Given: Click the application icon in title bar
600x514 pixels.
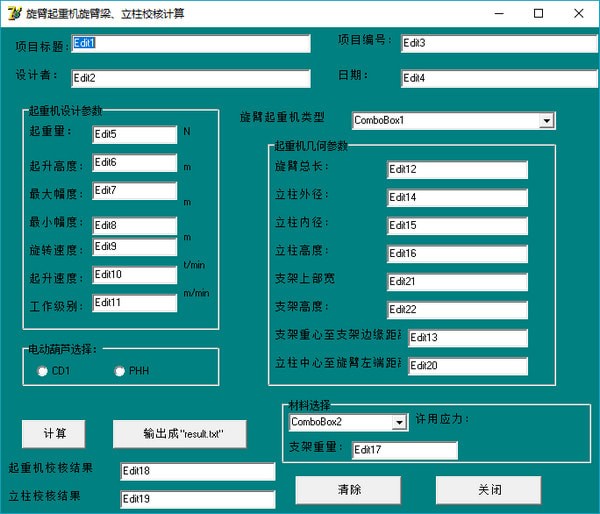Looking at the screenshot, I should tap(15, 13).
